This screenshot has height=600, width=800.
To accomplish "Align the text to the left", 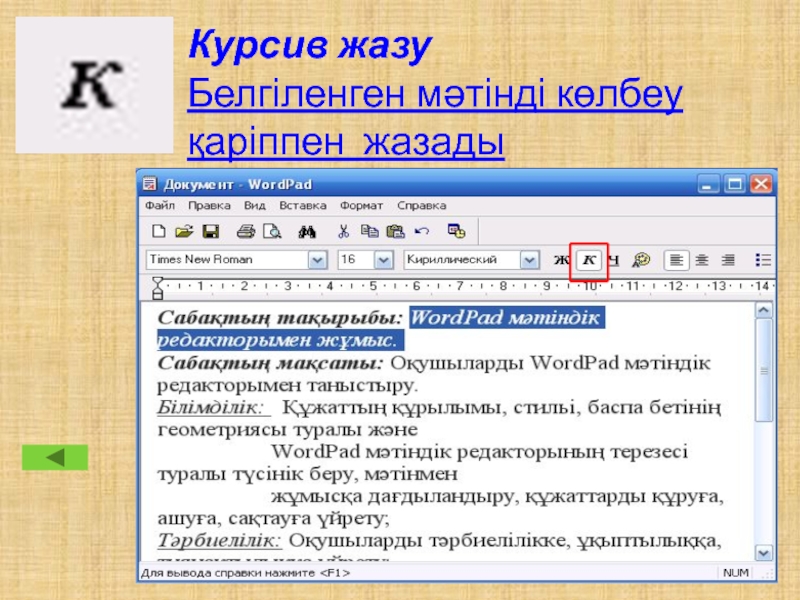I will [x=676, y=260].
